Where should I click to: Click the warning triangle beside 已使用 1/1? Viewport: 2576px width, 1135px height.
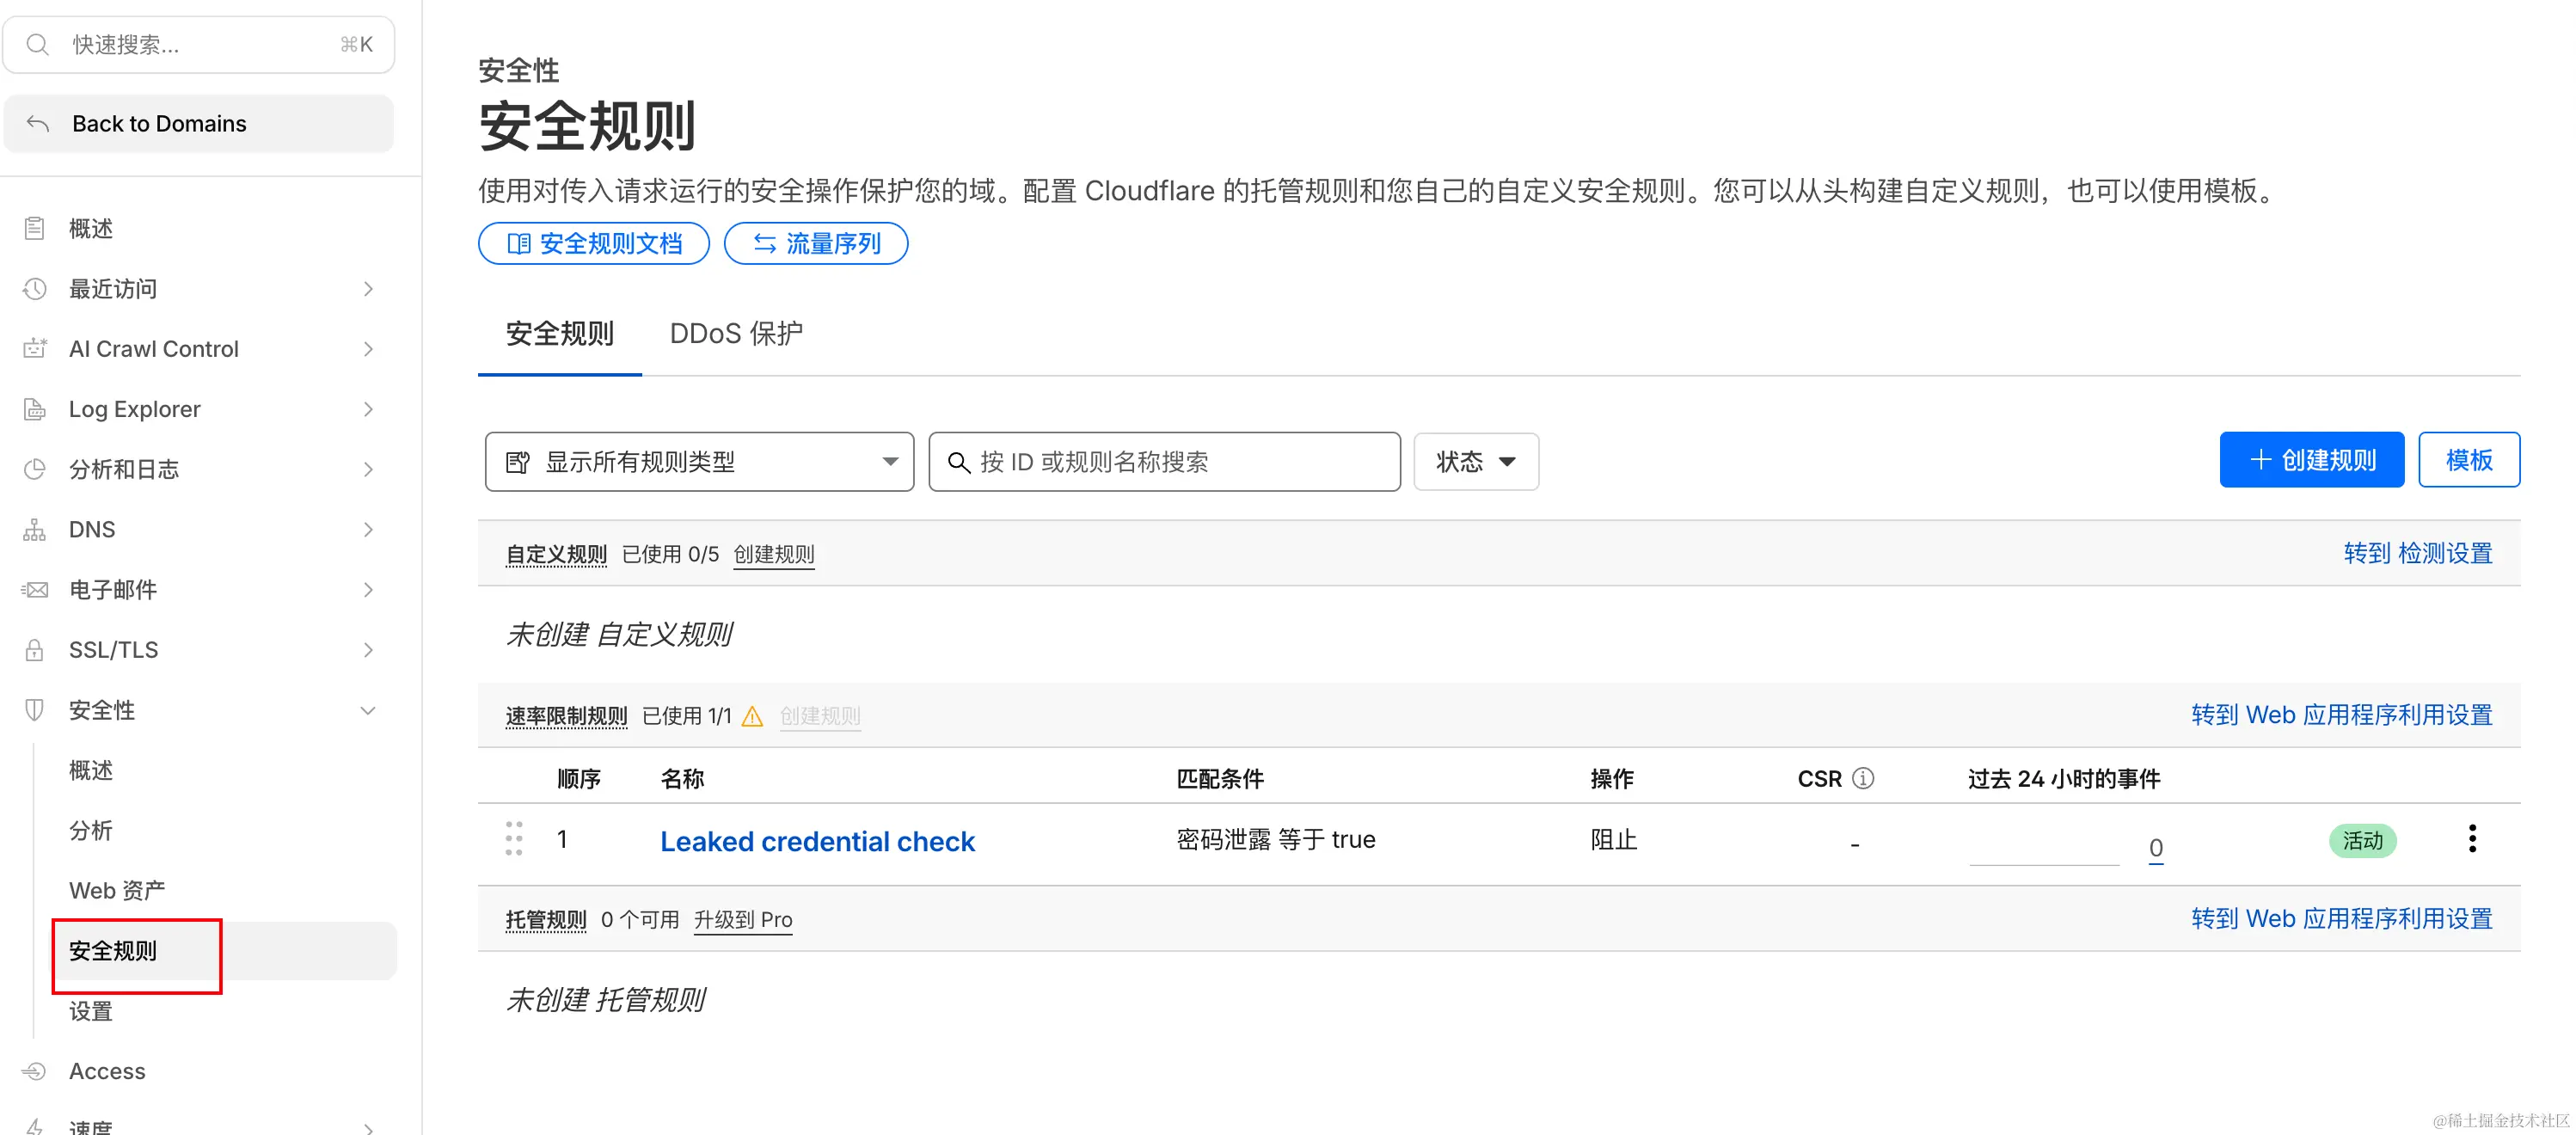[x=752, y=716]
